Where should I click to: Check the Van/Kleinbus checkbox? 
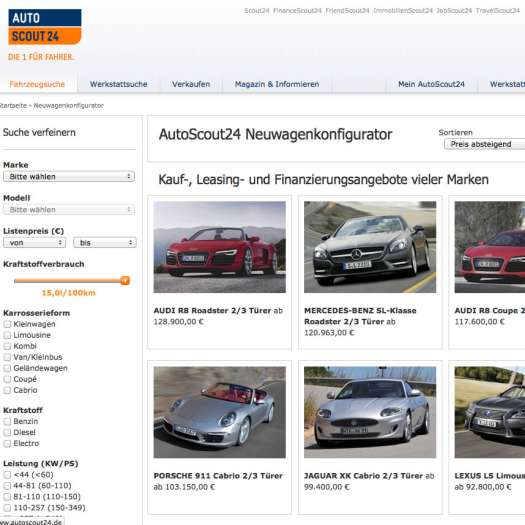(x=7, y=357)
